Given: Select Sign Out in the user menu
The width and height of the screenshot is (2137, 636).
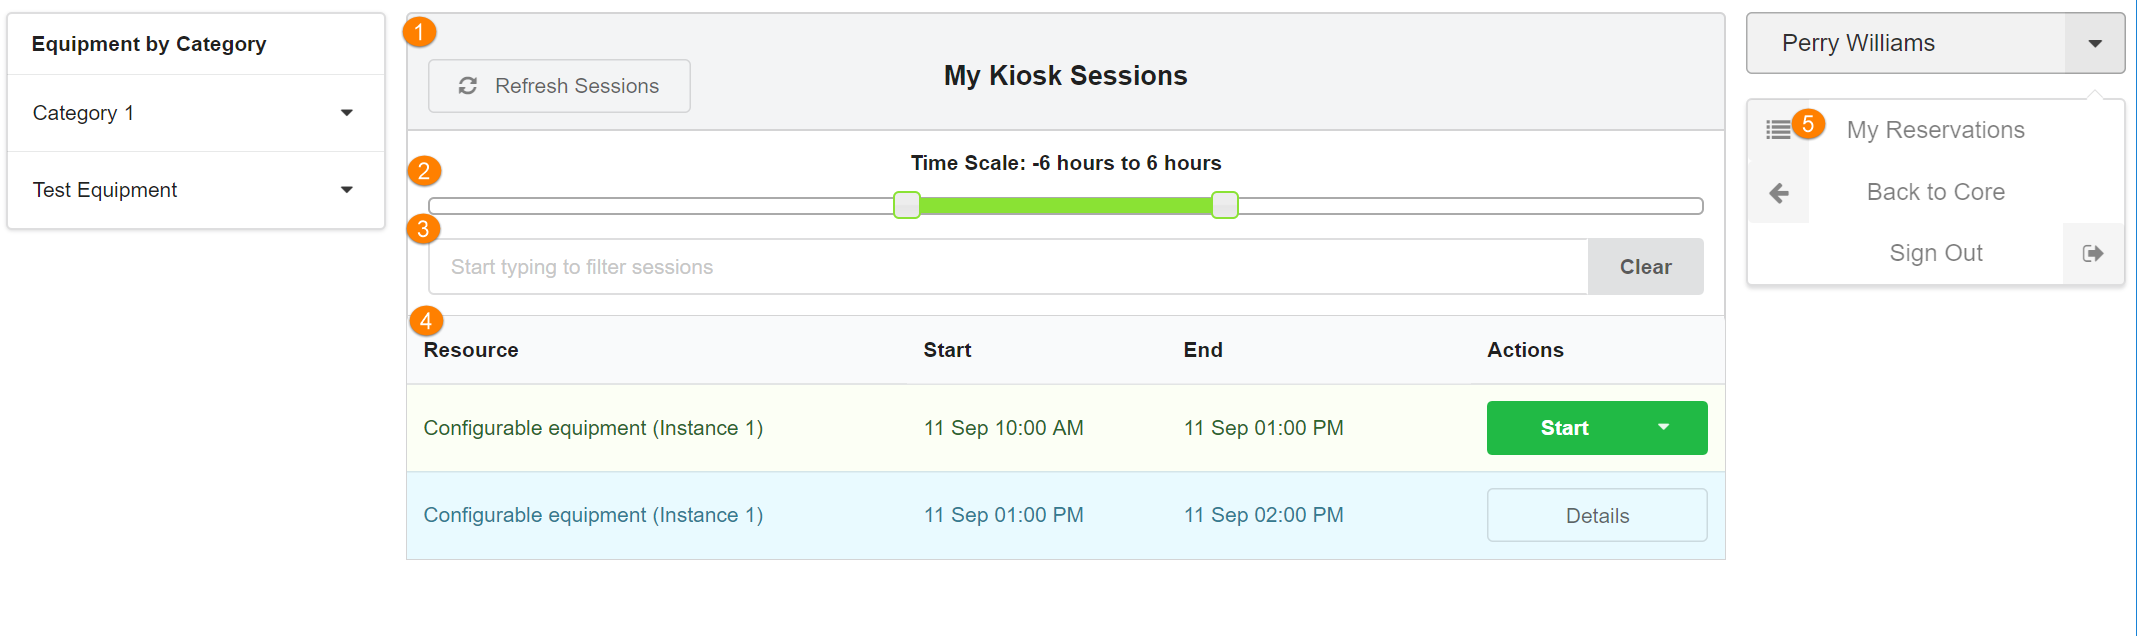Looking at the screenshot, I should click(x=1935, y=254).
